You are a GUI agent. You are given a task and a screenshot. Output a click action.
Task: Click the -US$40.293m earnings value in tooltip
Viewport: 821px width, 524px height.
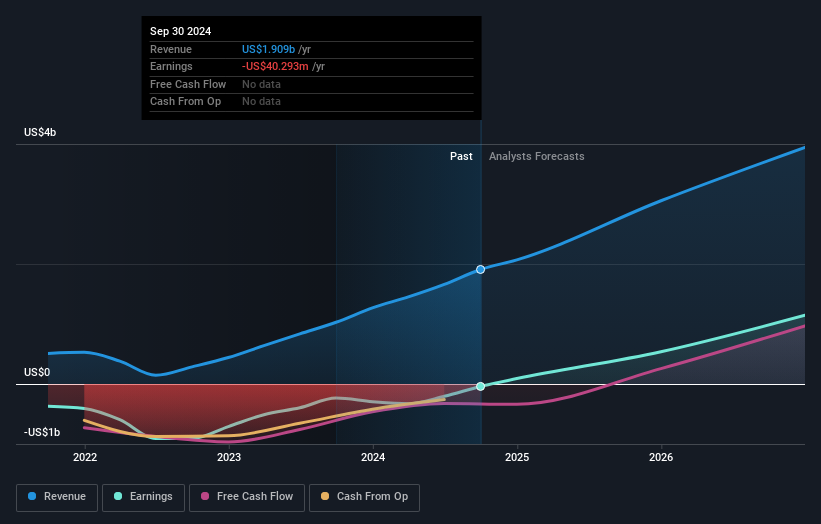pyautogui.click(x=277, y=66)
